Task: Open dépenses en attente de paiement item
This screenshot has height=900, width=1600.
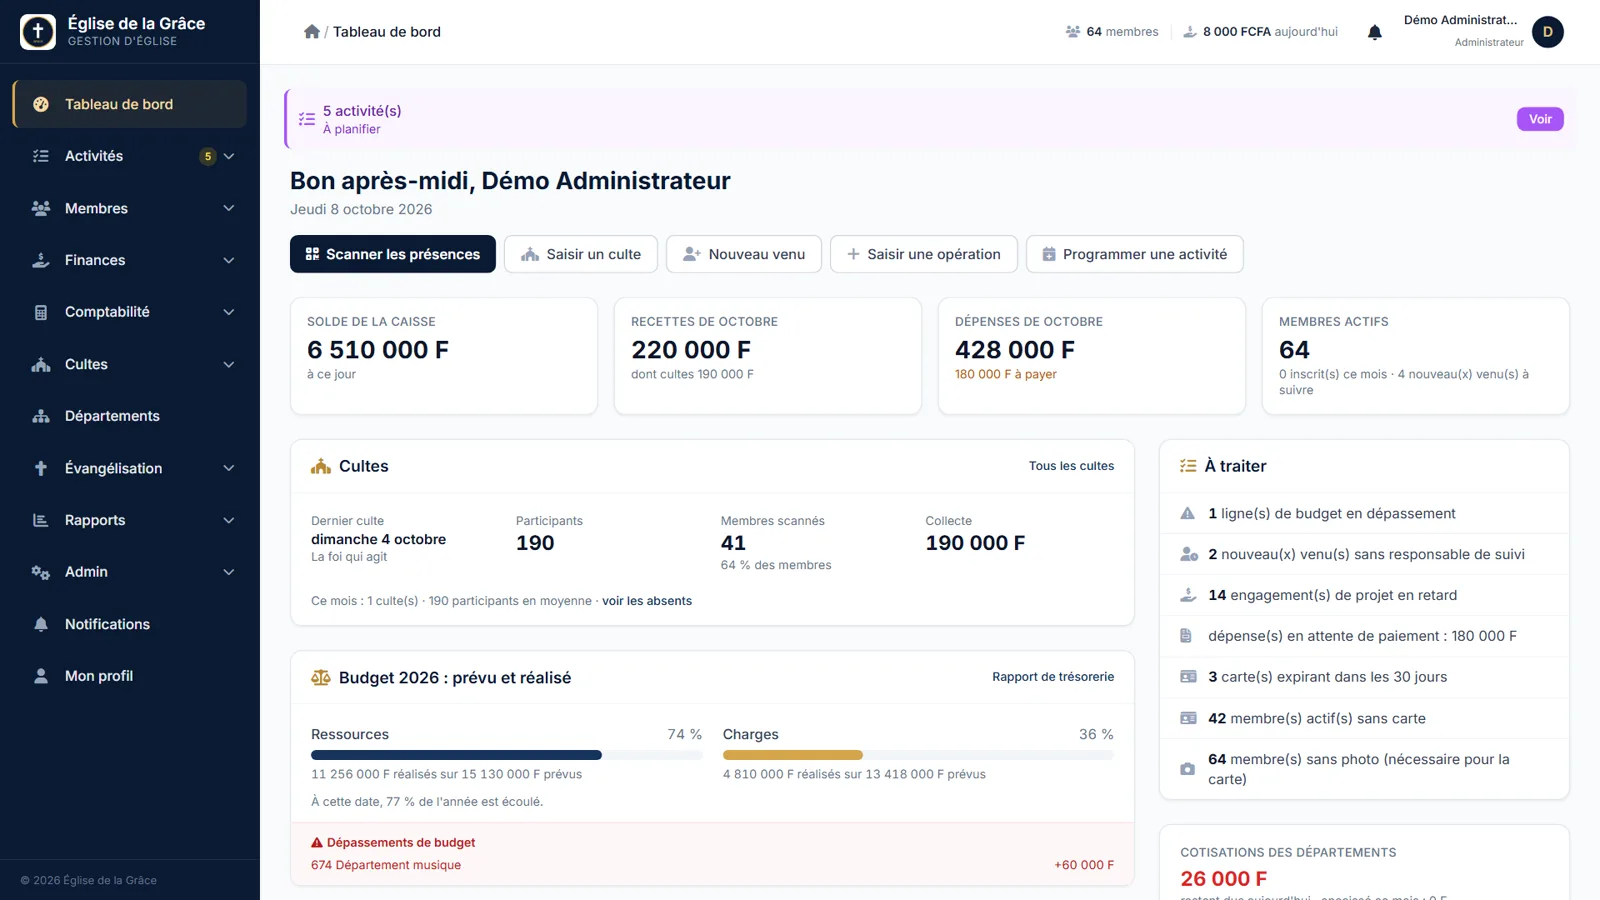Action: coord(1364,636)
